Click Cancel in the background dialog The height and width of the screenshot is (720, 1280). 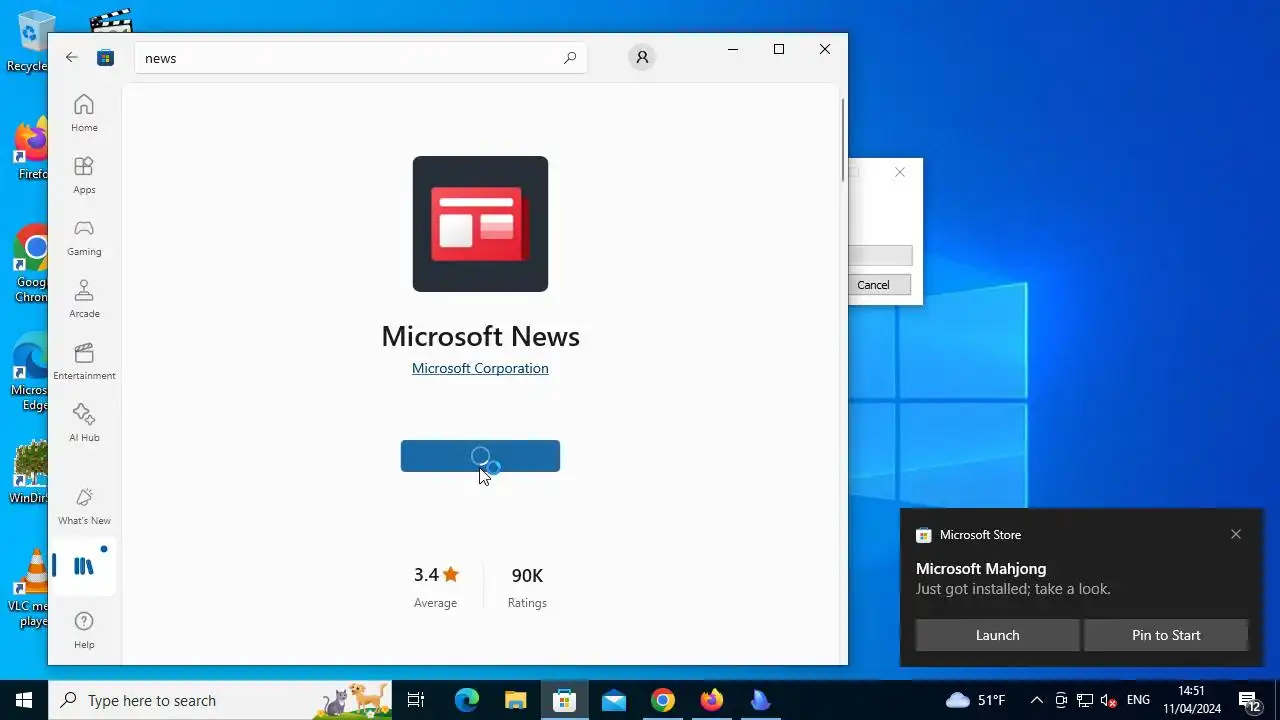(x=873, y=285)
